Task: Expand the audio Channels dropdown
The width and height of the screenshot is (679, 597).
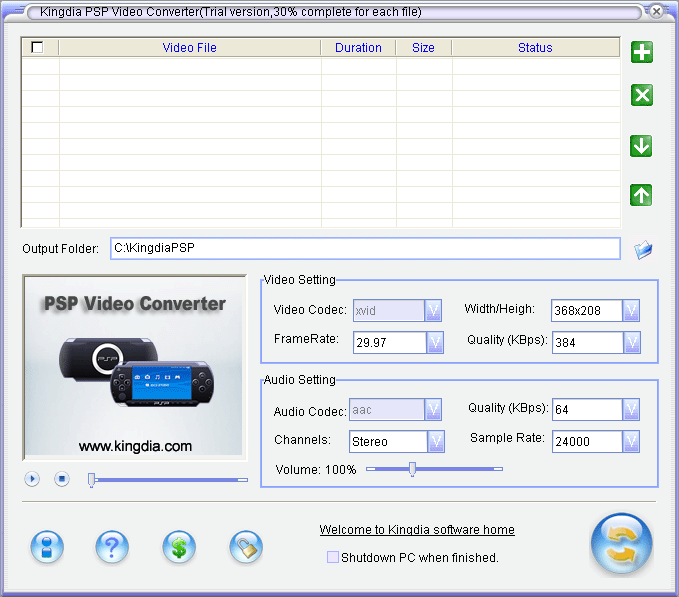Action: click(x=435, y=441)
